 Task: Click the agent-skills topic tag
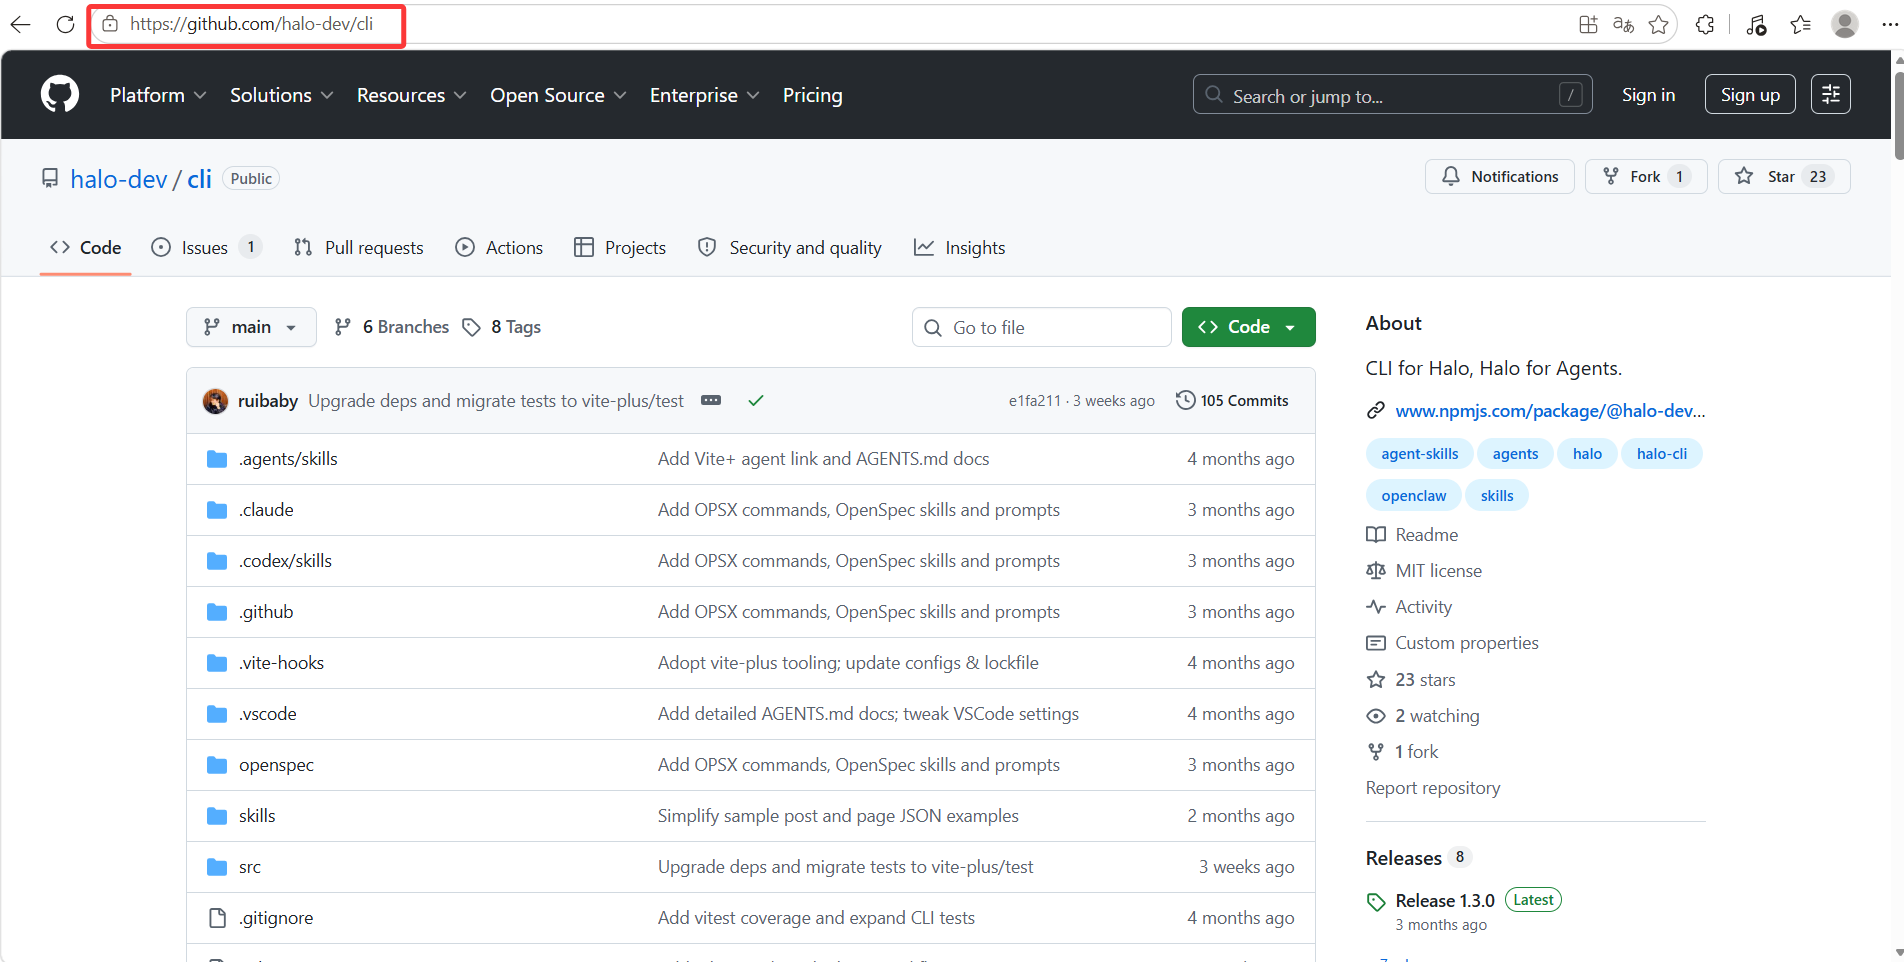click(1419, 454)
